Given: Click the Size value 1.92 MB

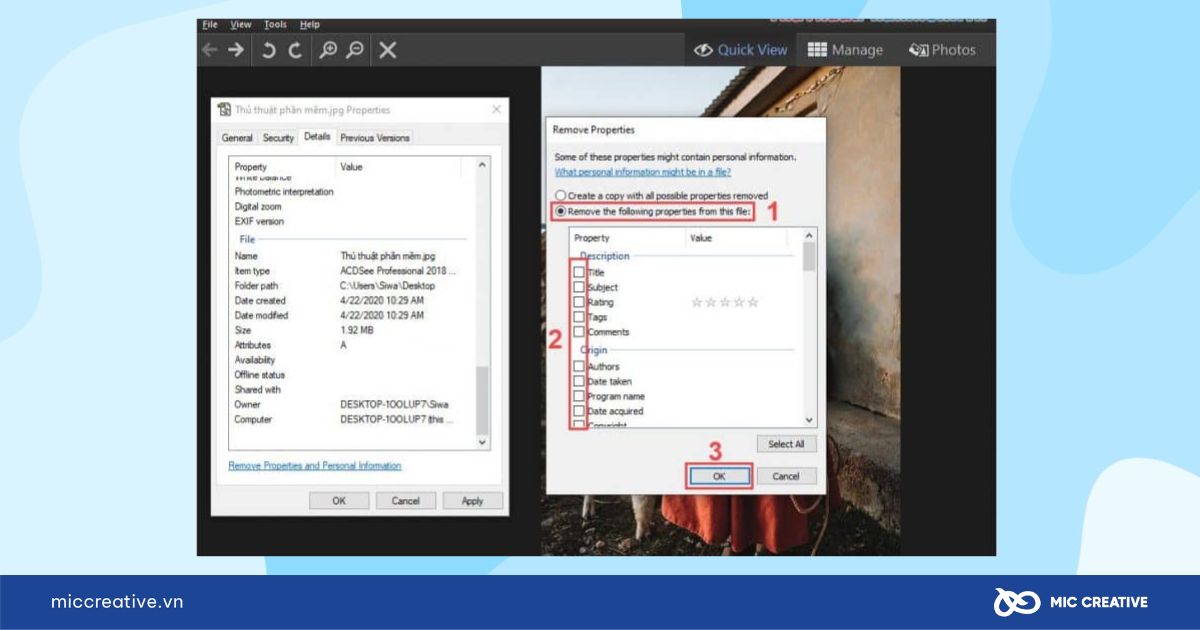Looking at the screenshot, I should (x=358, y=330).
